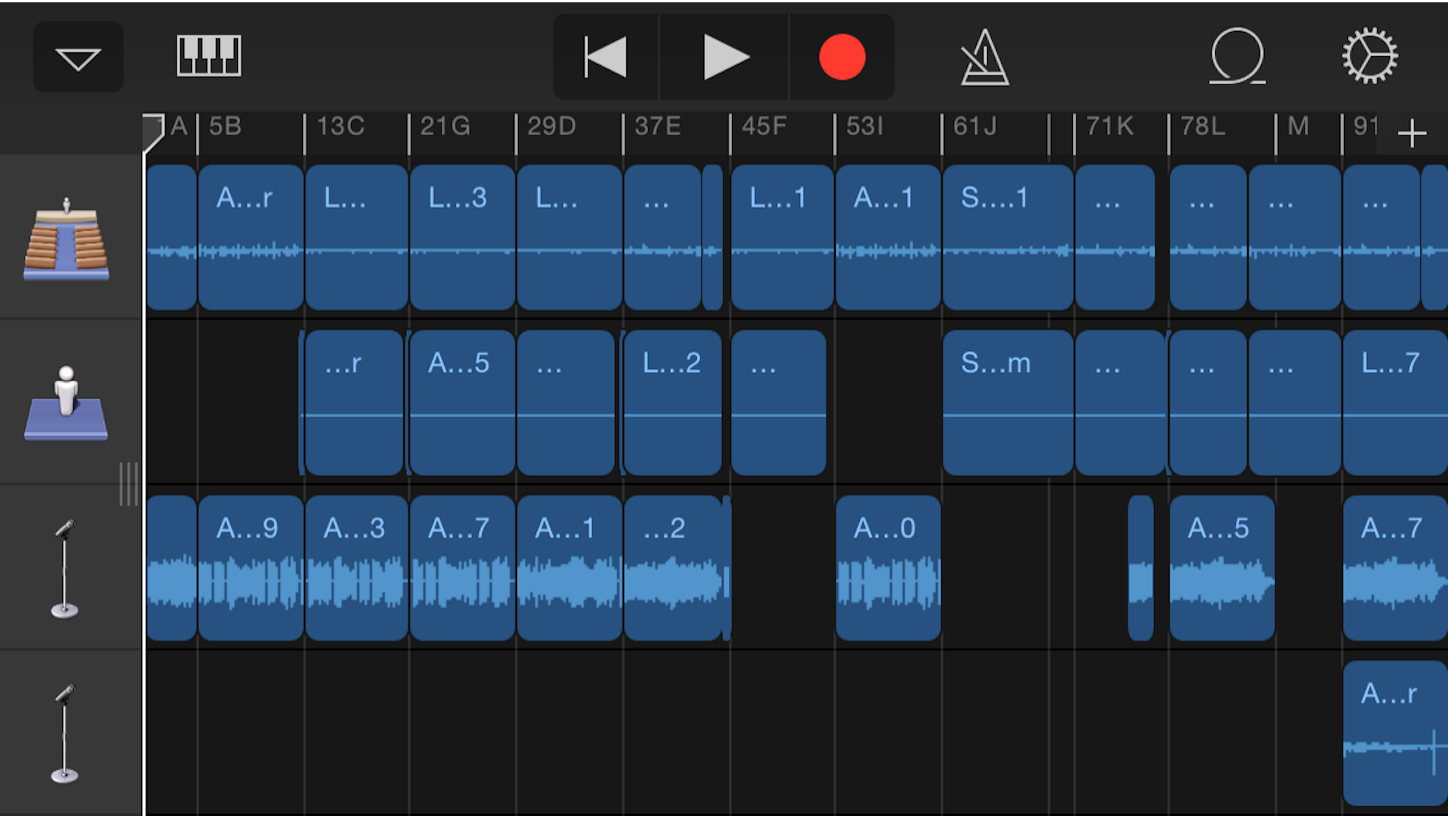The image size is (1448, 816).
Task: Go to the beginning of the song
Action: [x=606, y=57]
